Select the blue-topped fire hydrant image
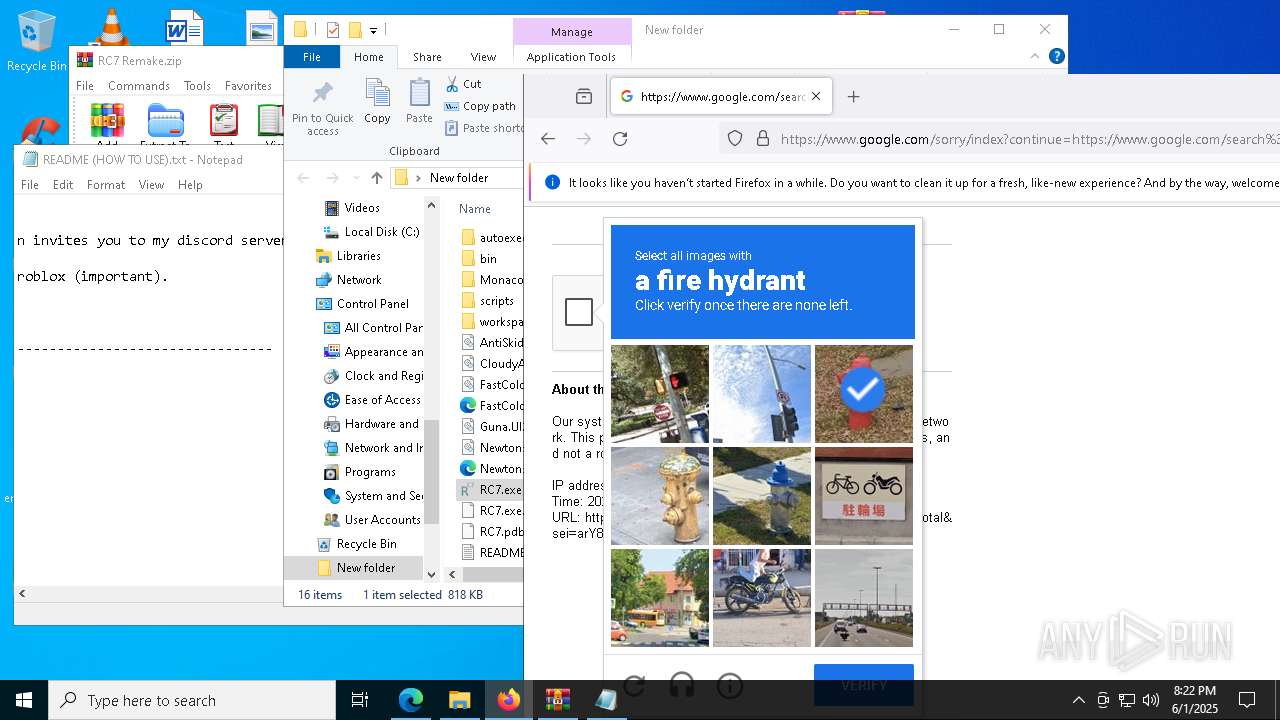This screenshot has height=720, width=1280. [762, 496]
